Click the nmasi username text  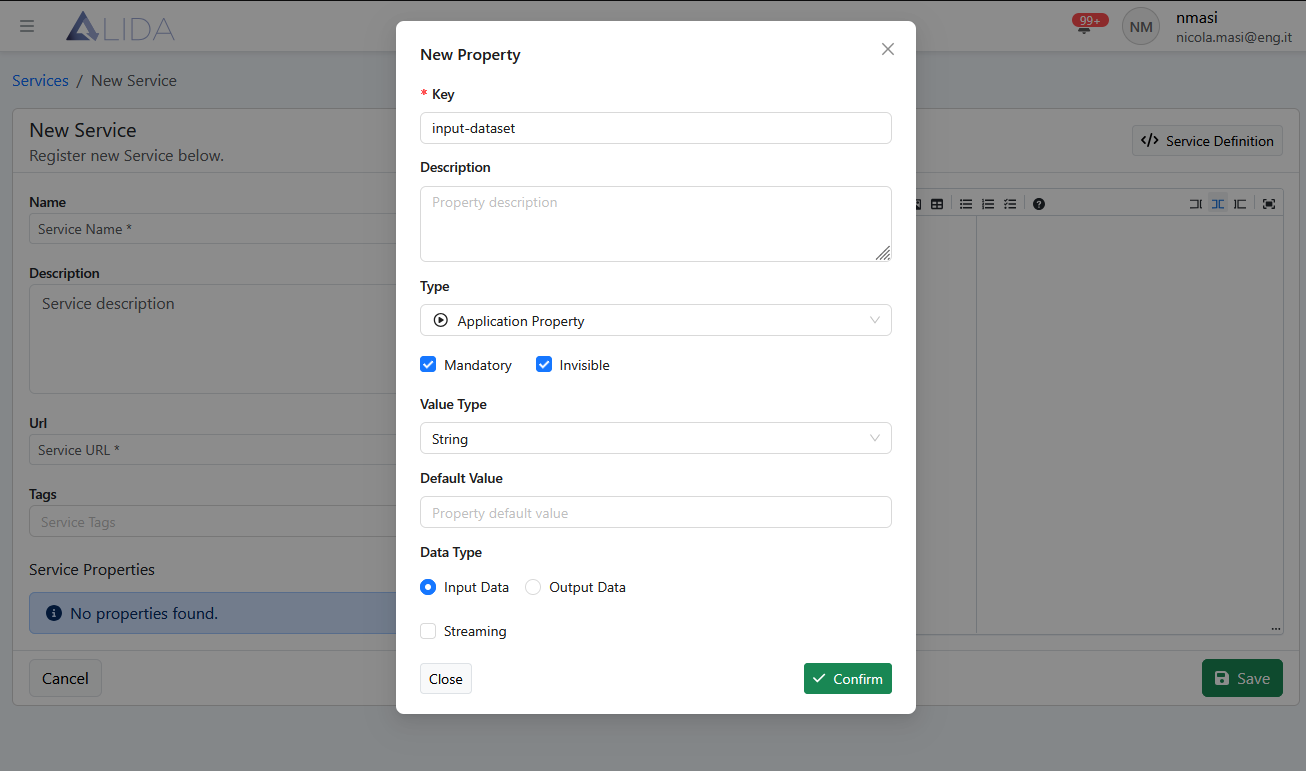tap(1197, 17)
